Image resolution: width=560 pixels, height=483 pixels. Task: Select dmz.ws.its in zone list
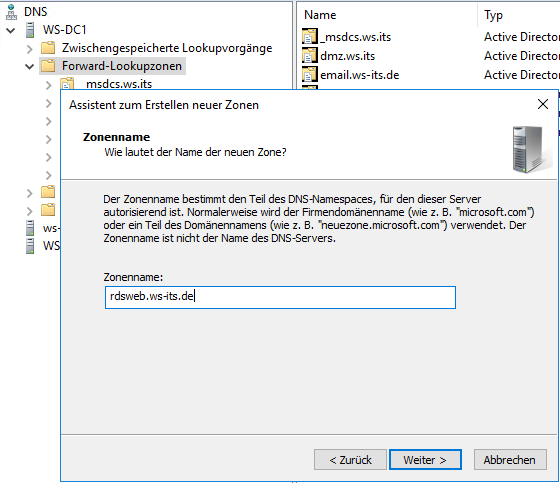coord(348,56)
